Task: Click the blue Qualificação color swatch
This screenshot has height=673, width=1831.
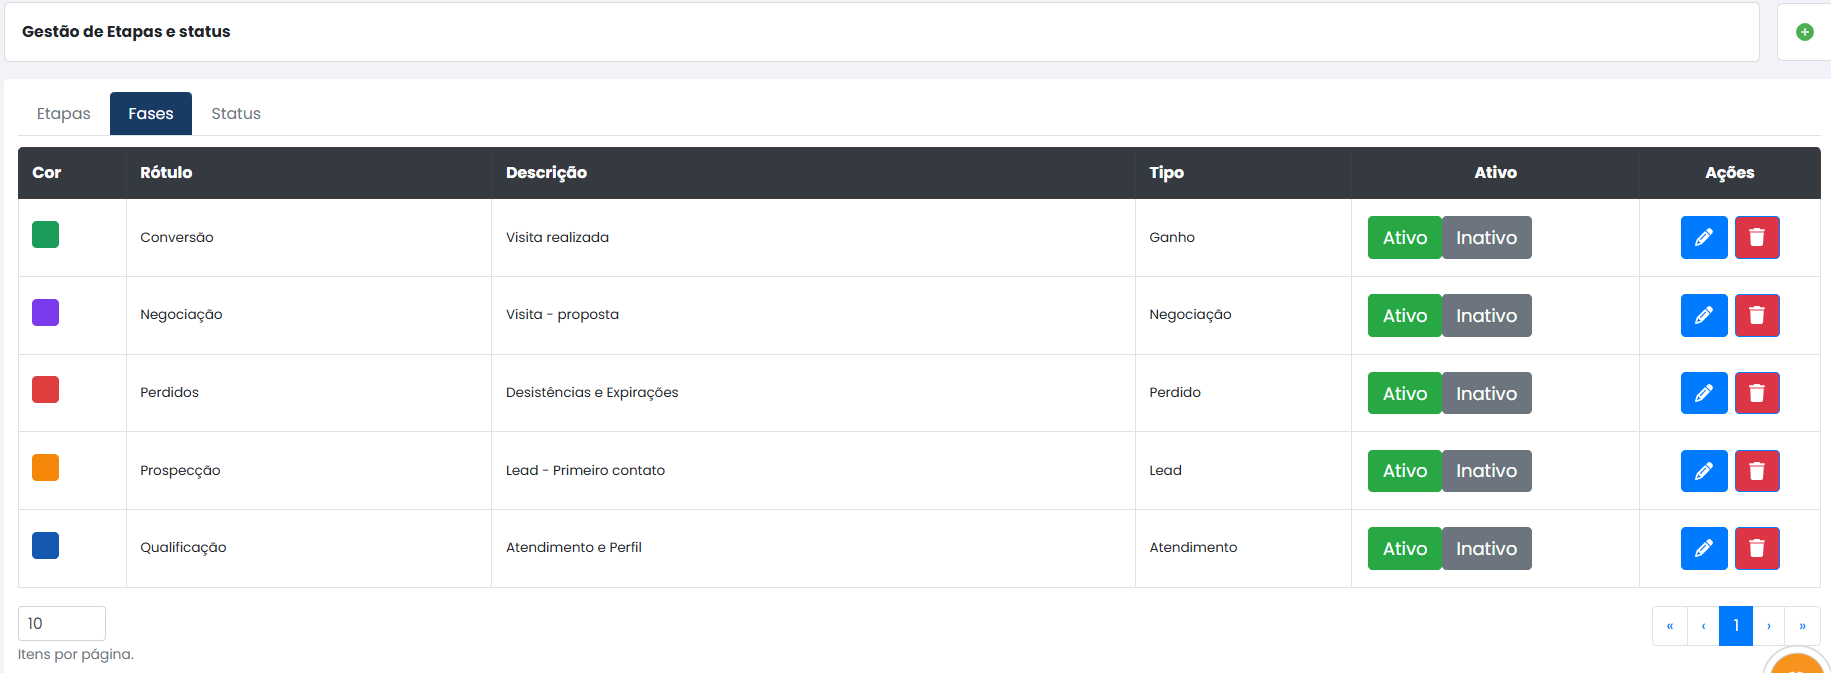Action: tap(46, 545)
